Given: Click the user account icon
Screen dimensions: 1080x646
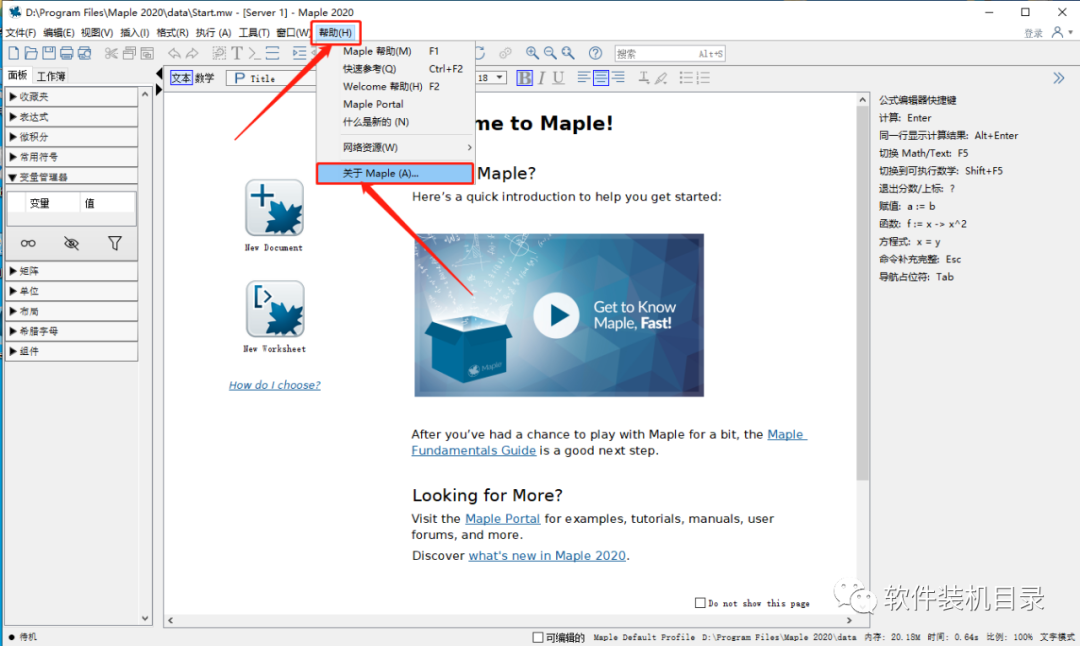Looking at the screenshot, I should [x=1057, y=32].
